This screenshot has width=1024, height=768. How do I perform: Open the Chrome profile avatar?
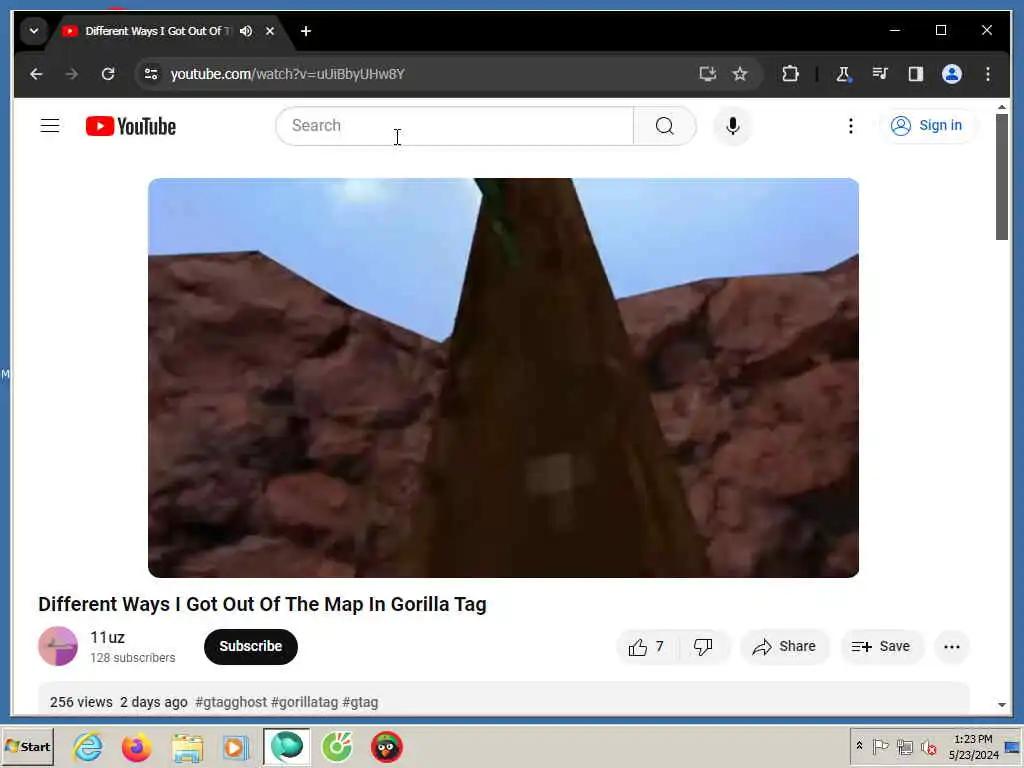click(952, 74)
